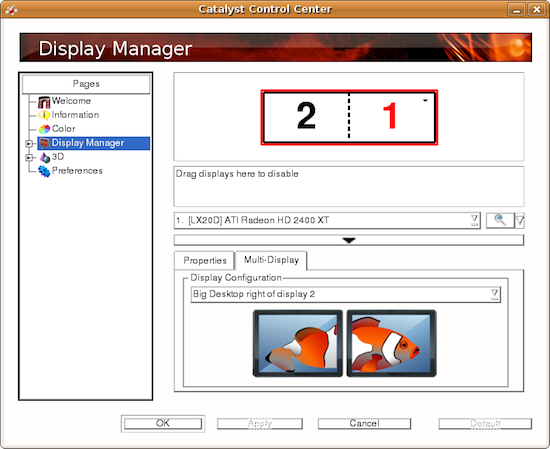
Task: Open the ATI Radeon HD 2400 XT dropdown
Action: click(x=327, y=220)
